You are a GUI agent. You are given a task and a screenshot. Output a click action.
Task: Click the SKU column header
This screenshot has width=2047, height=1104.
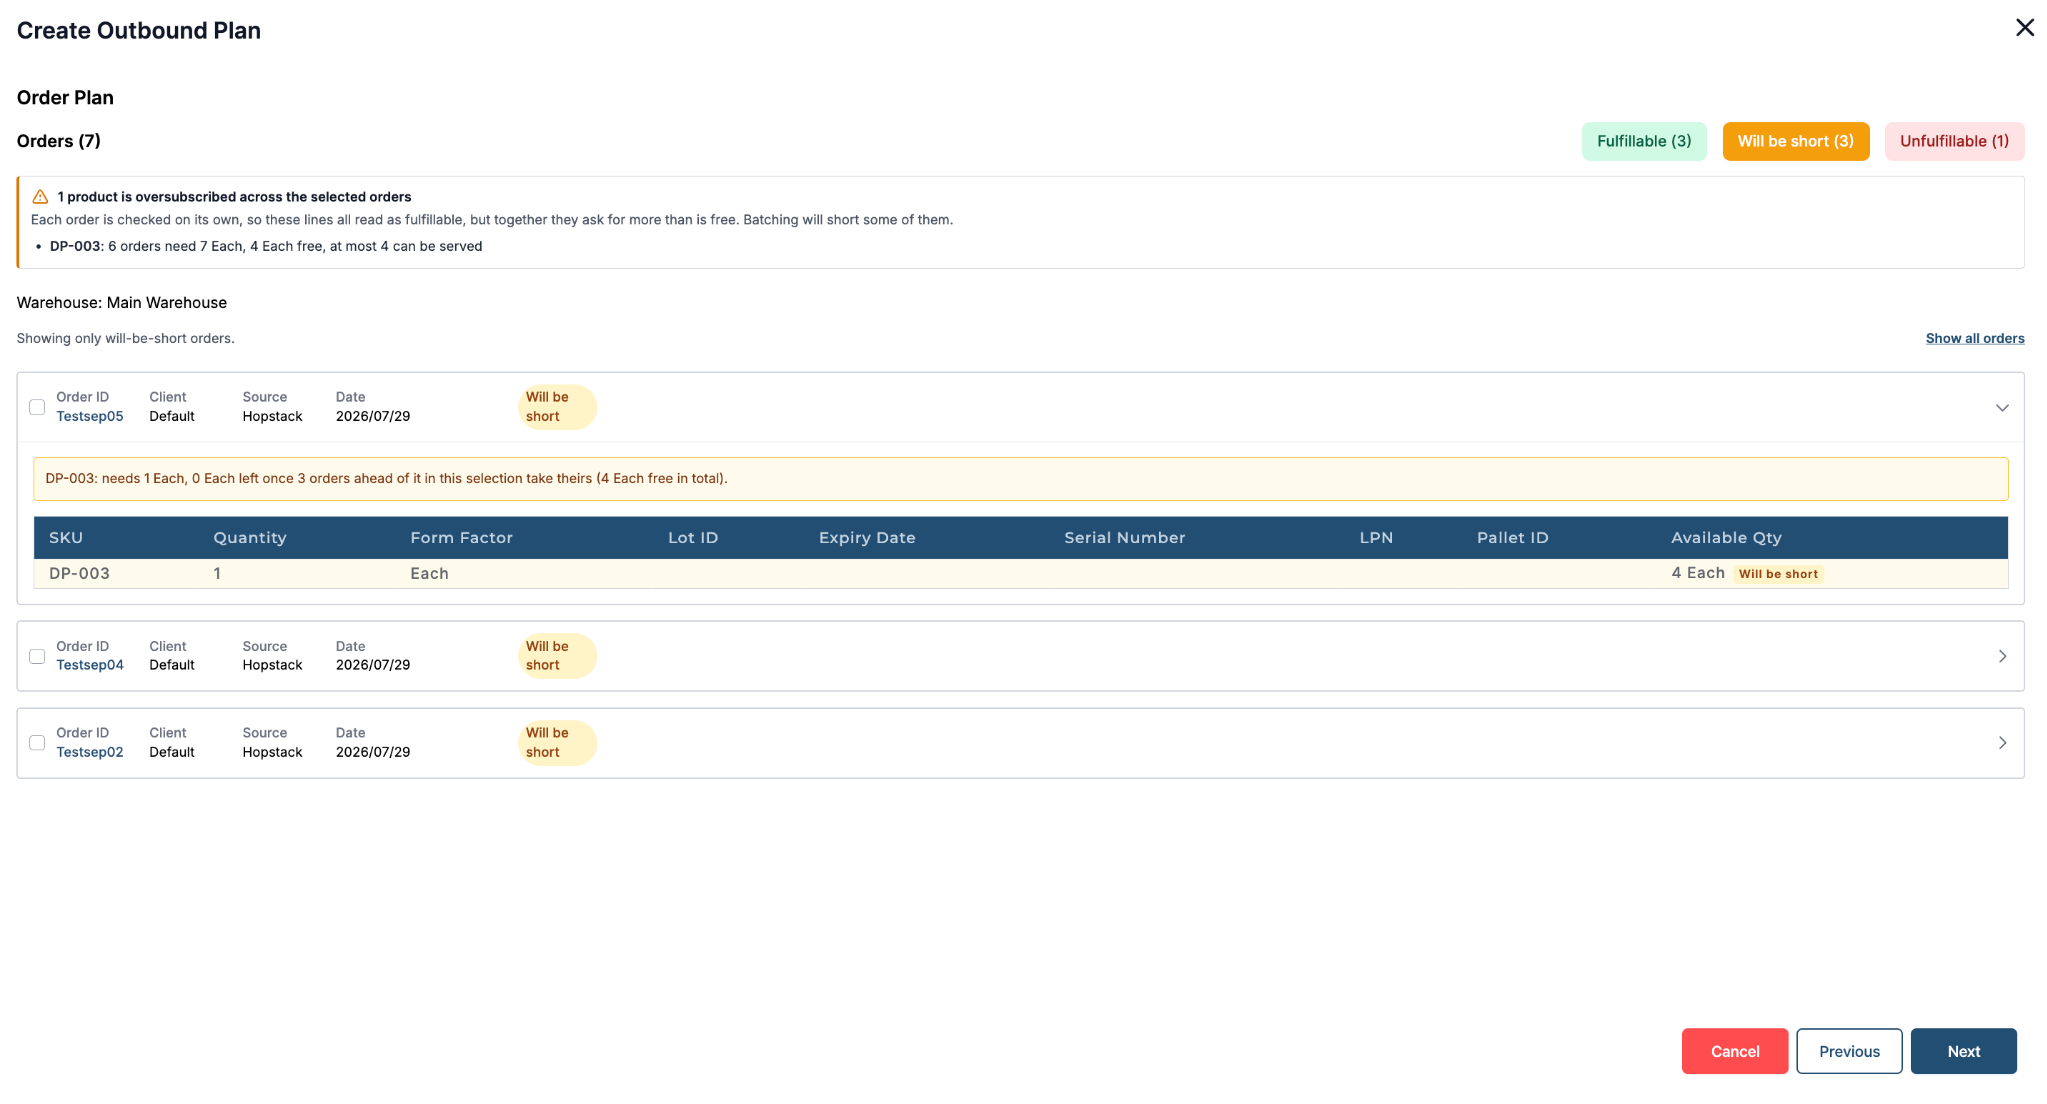(x=66, y=538)
